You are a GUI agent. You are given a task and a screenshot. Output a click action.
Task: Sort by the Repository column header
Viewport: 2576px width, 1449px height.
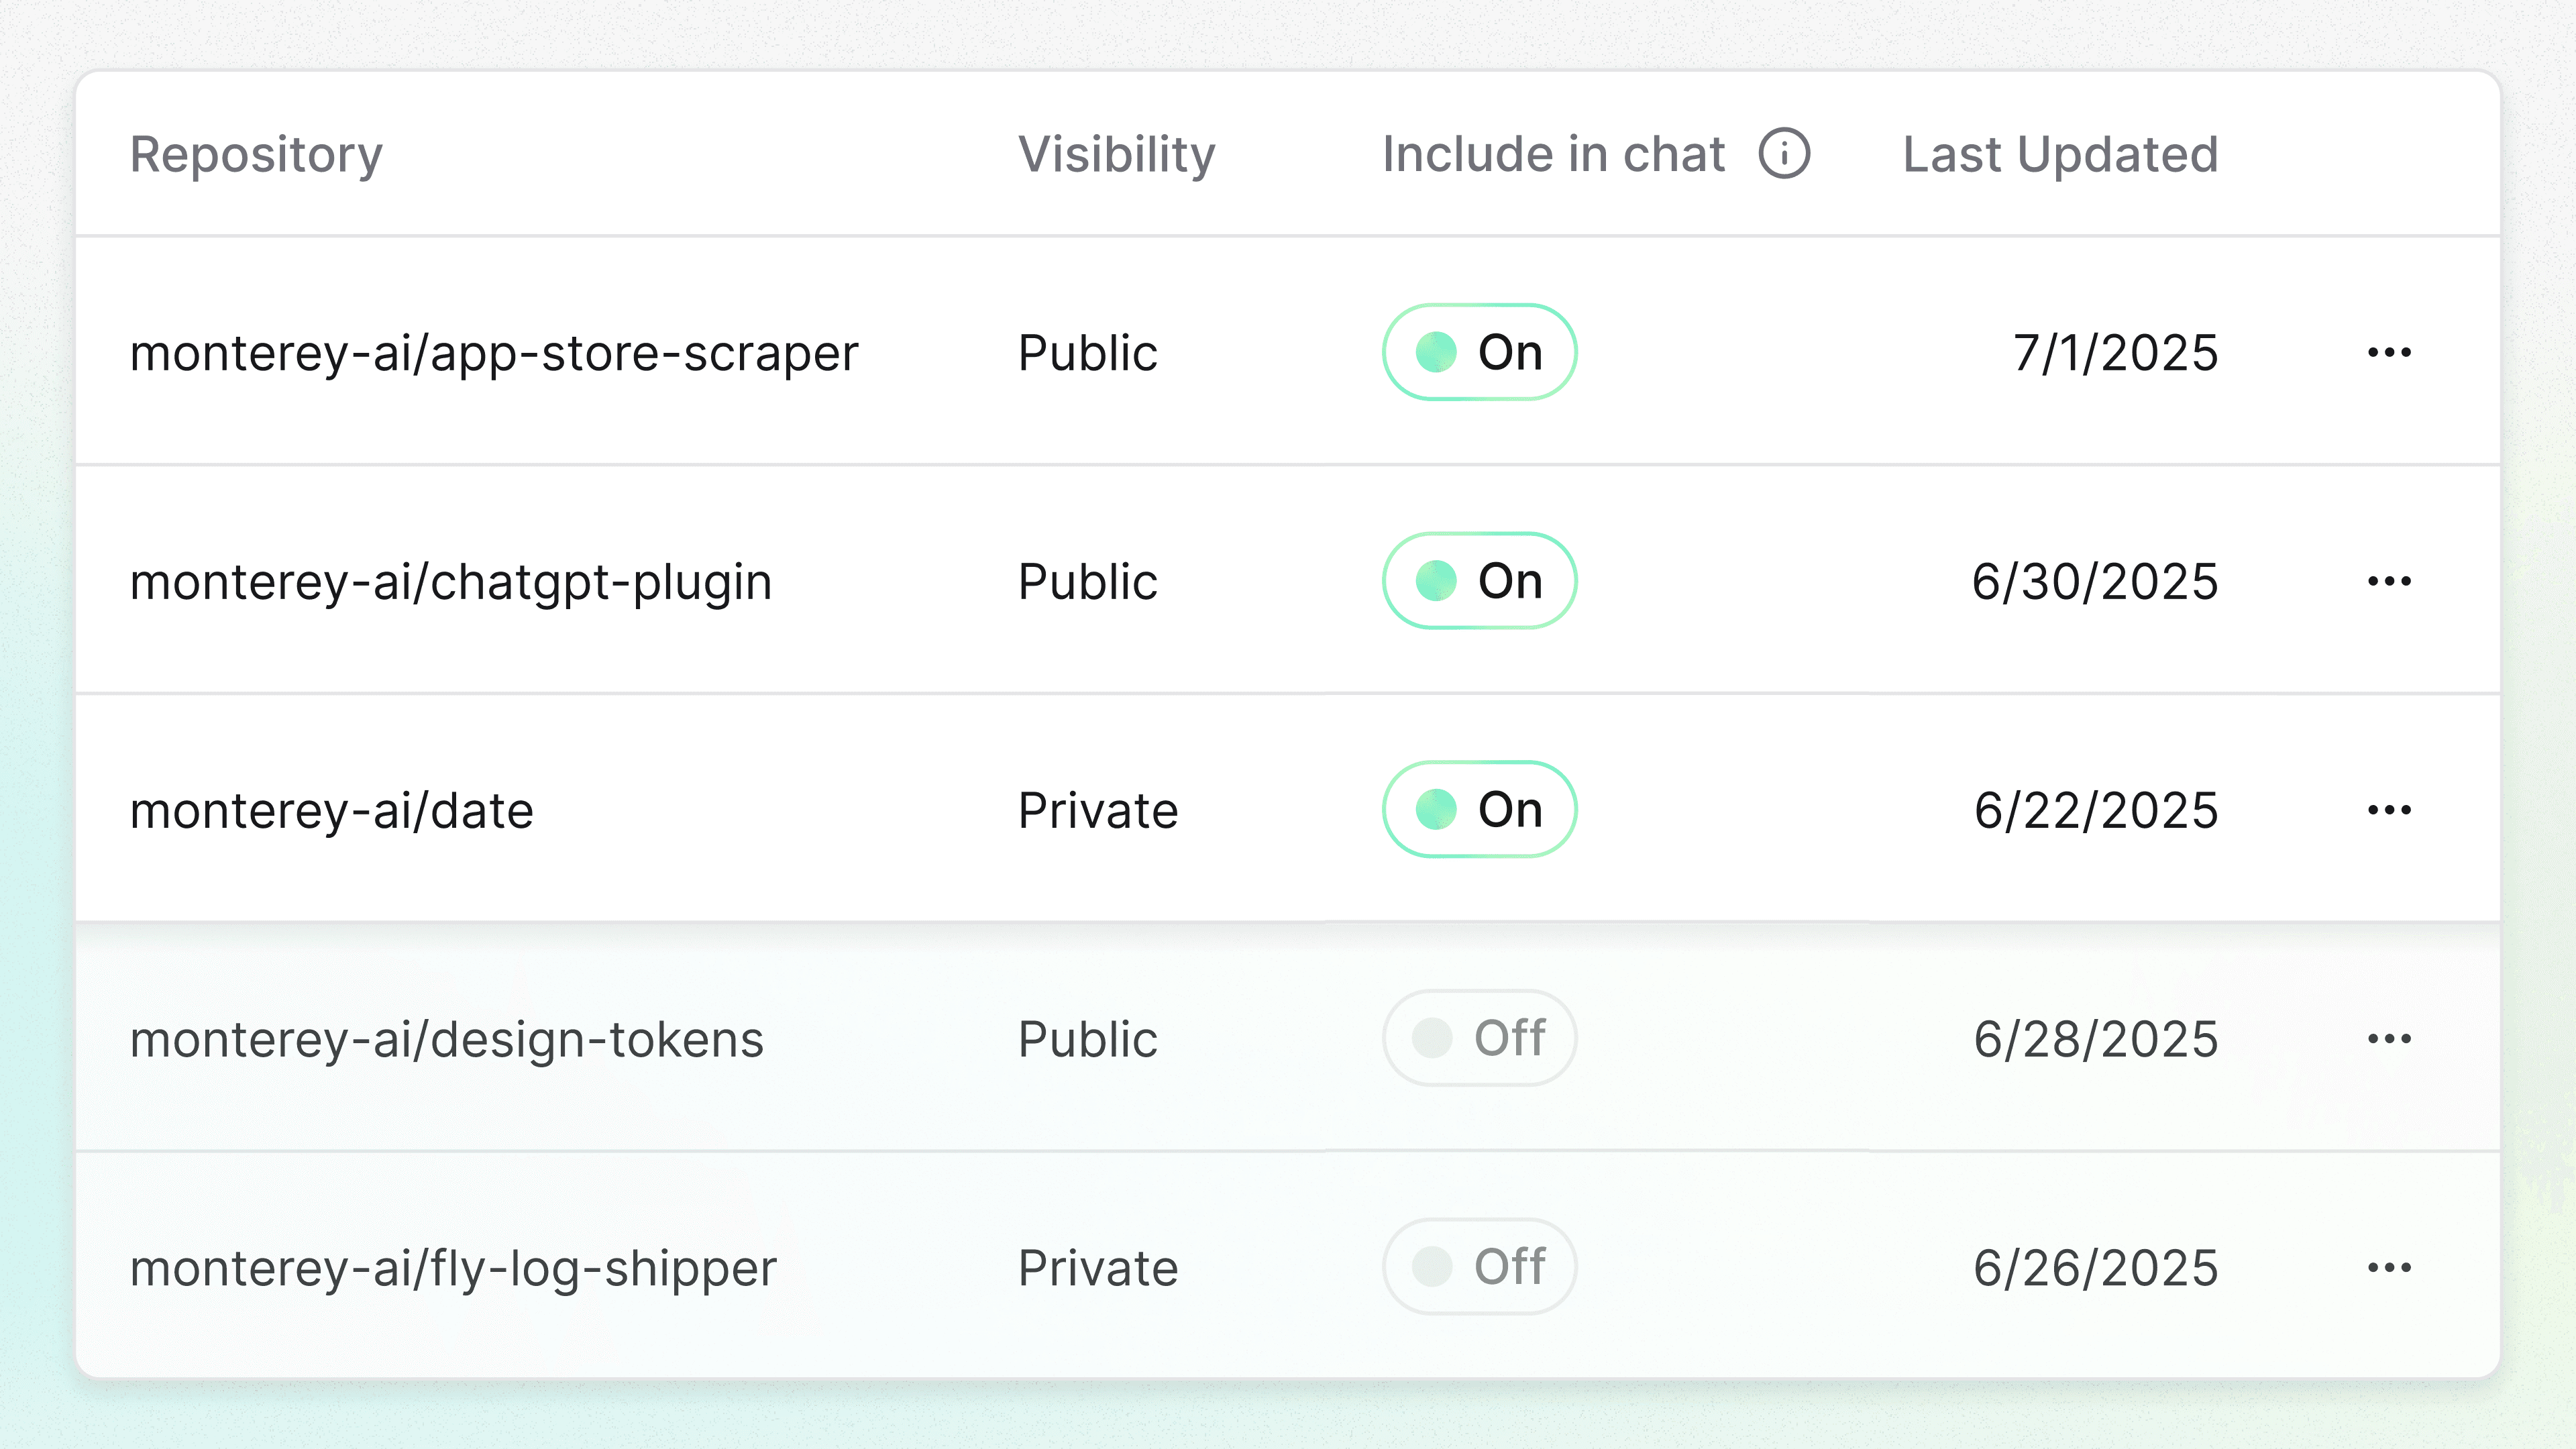click(x=256, y=155)
